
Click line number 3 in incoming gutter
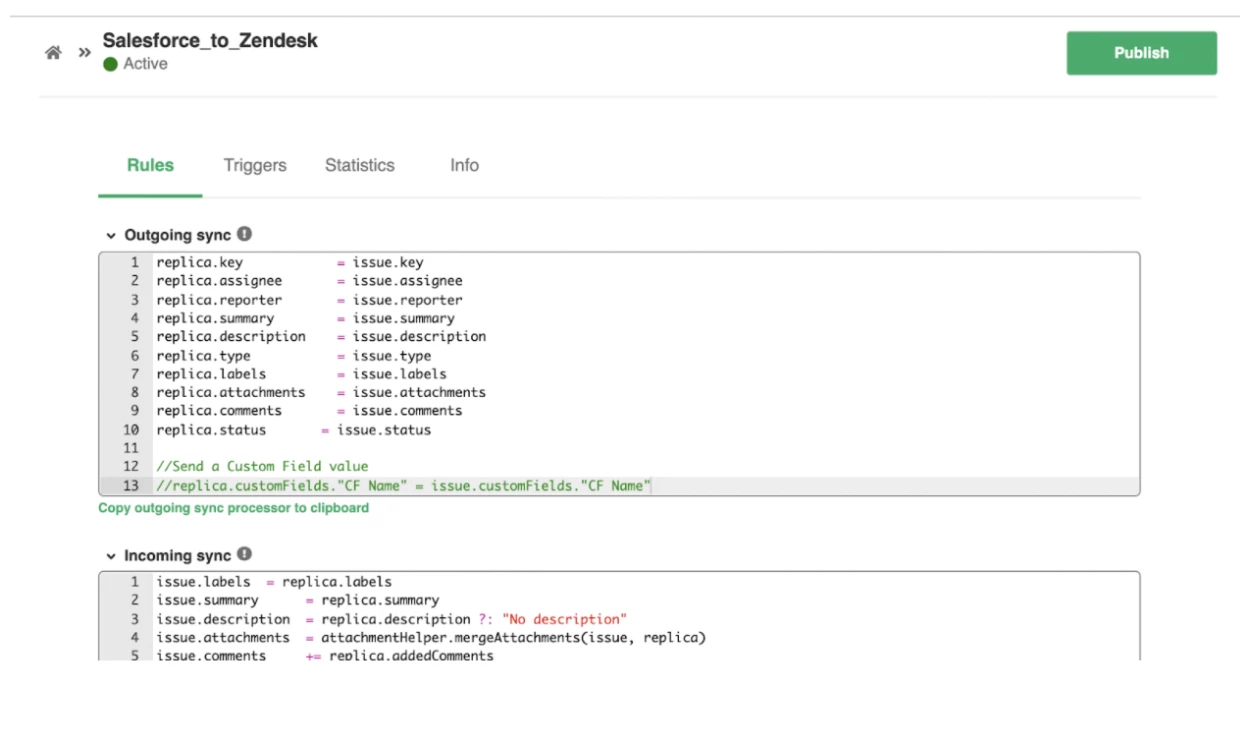click(x=135, y=619)
